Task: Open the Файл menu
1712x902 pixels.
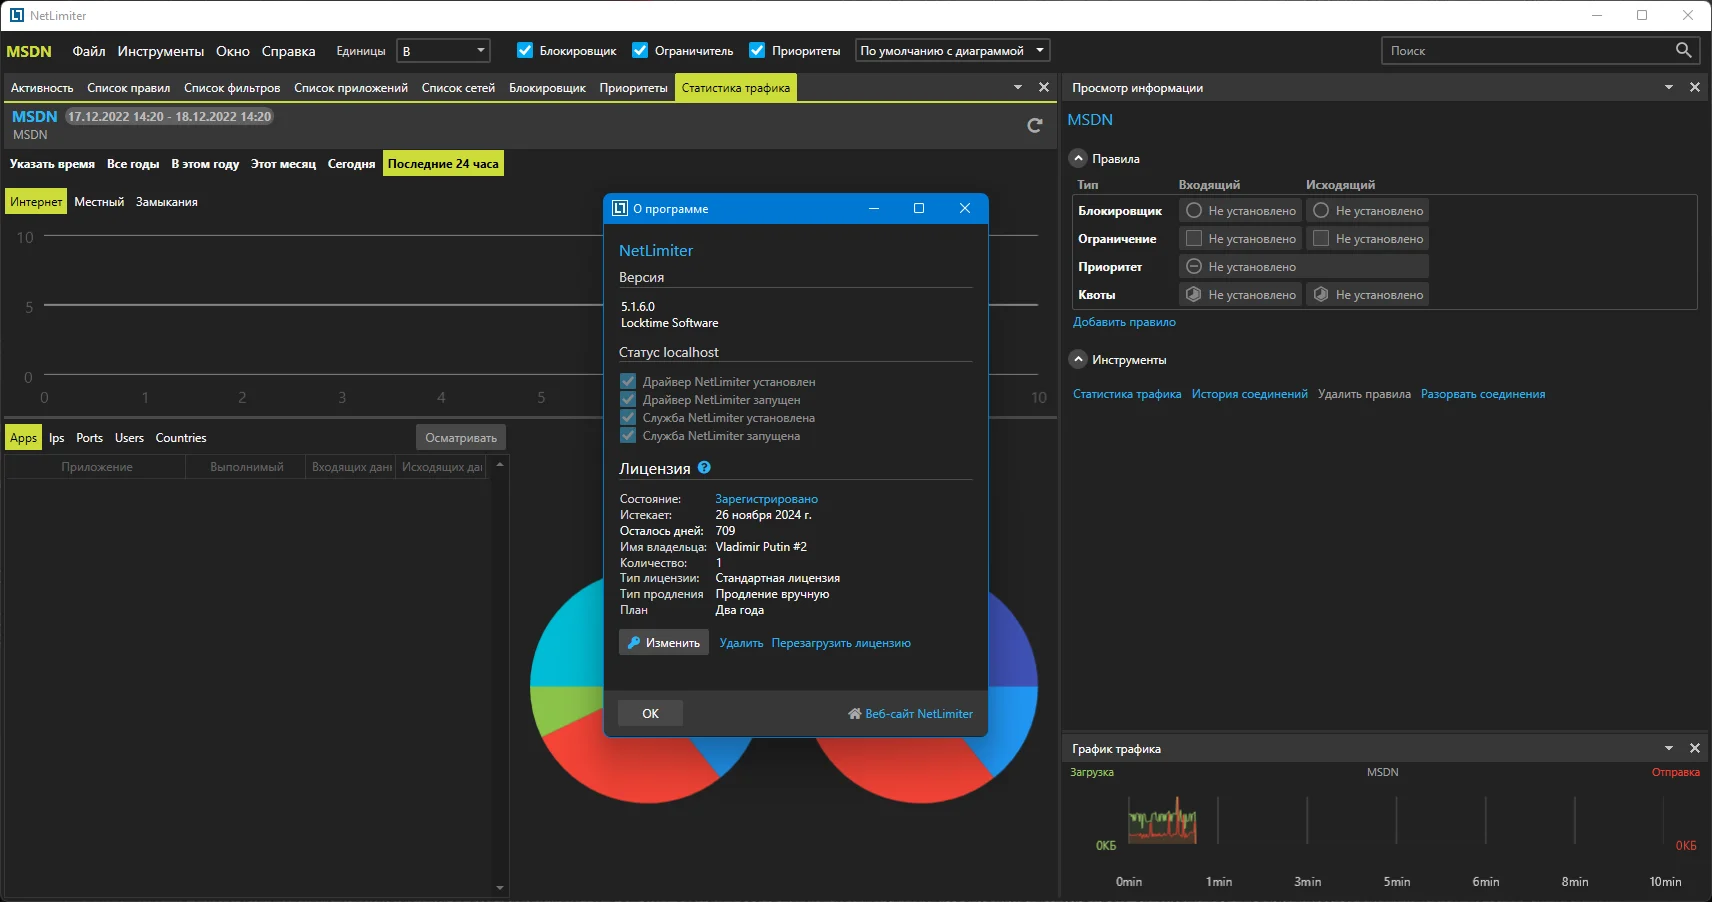Action: (89, 51)
